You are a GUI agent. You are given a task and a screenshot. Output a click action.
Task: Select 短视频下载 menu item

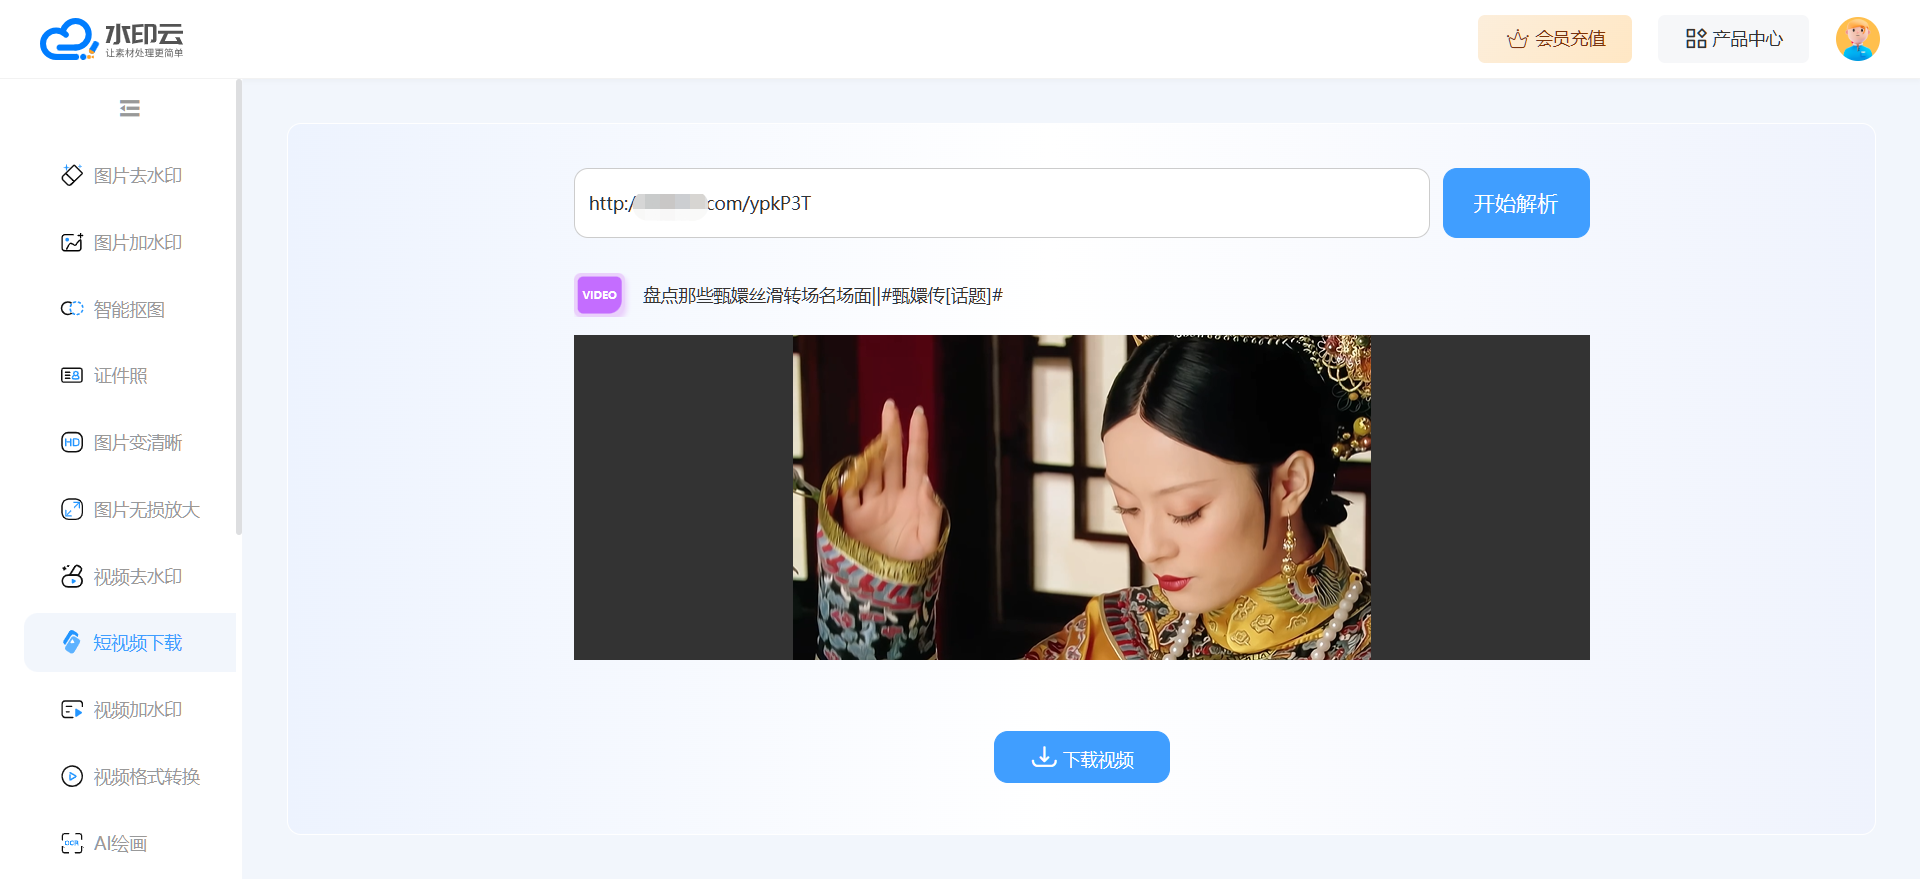pos(130,642)
